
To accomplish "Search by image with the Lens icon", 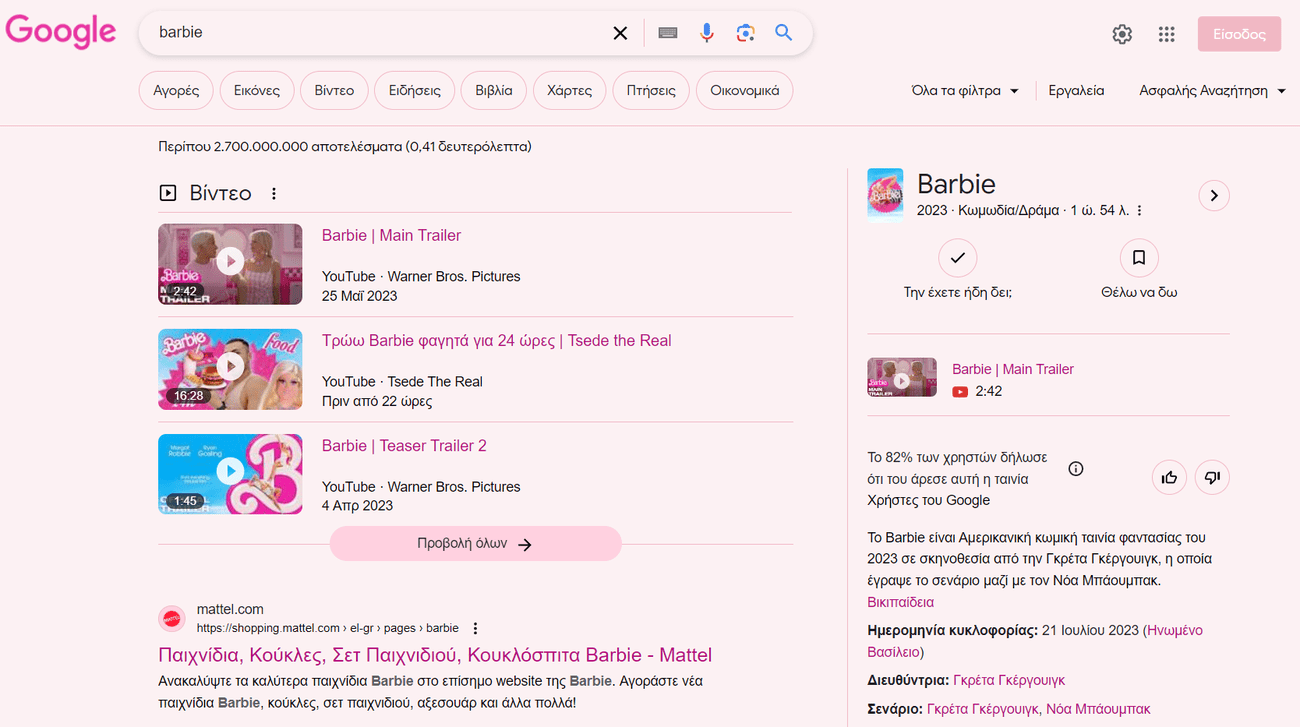I will point(745,33).
